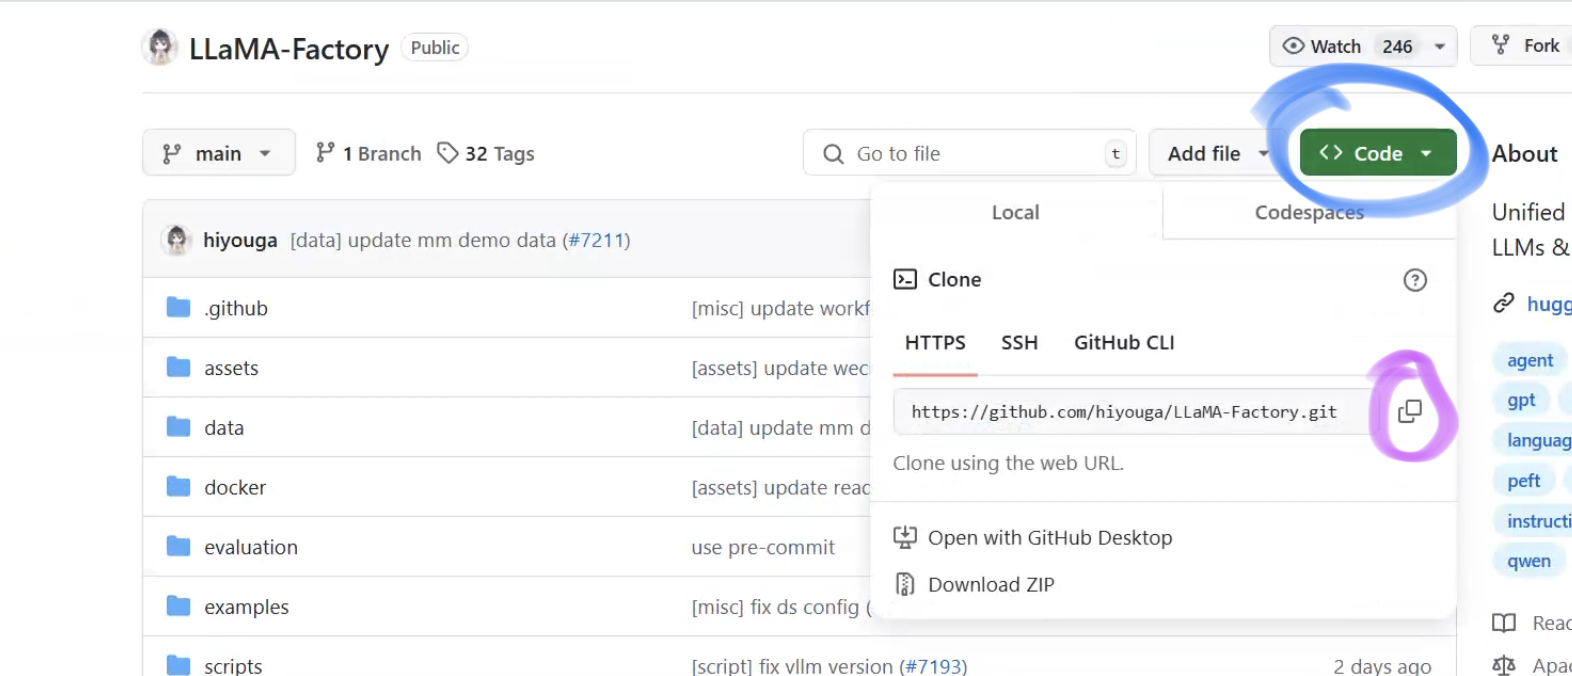Viewport: 1572px width, 676px height.
Task: Click the scripts folder icon
Action: coord(179,665)
